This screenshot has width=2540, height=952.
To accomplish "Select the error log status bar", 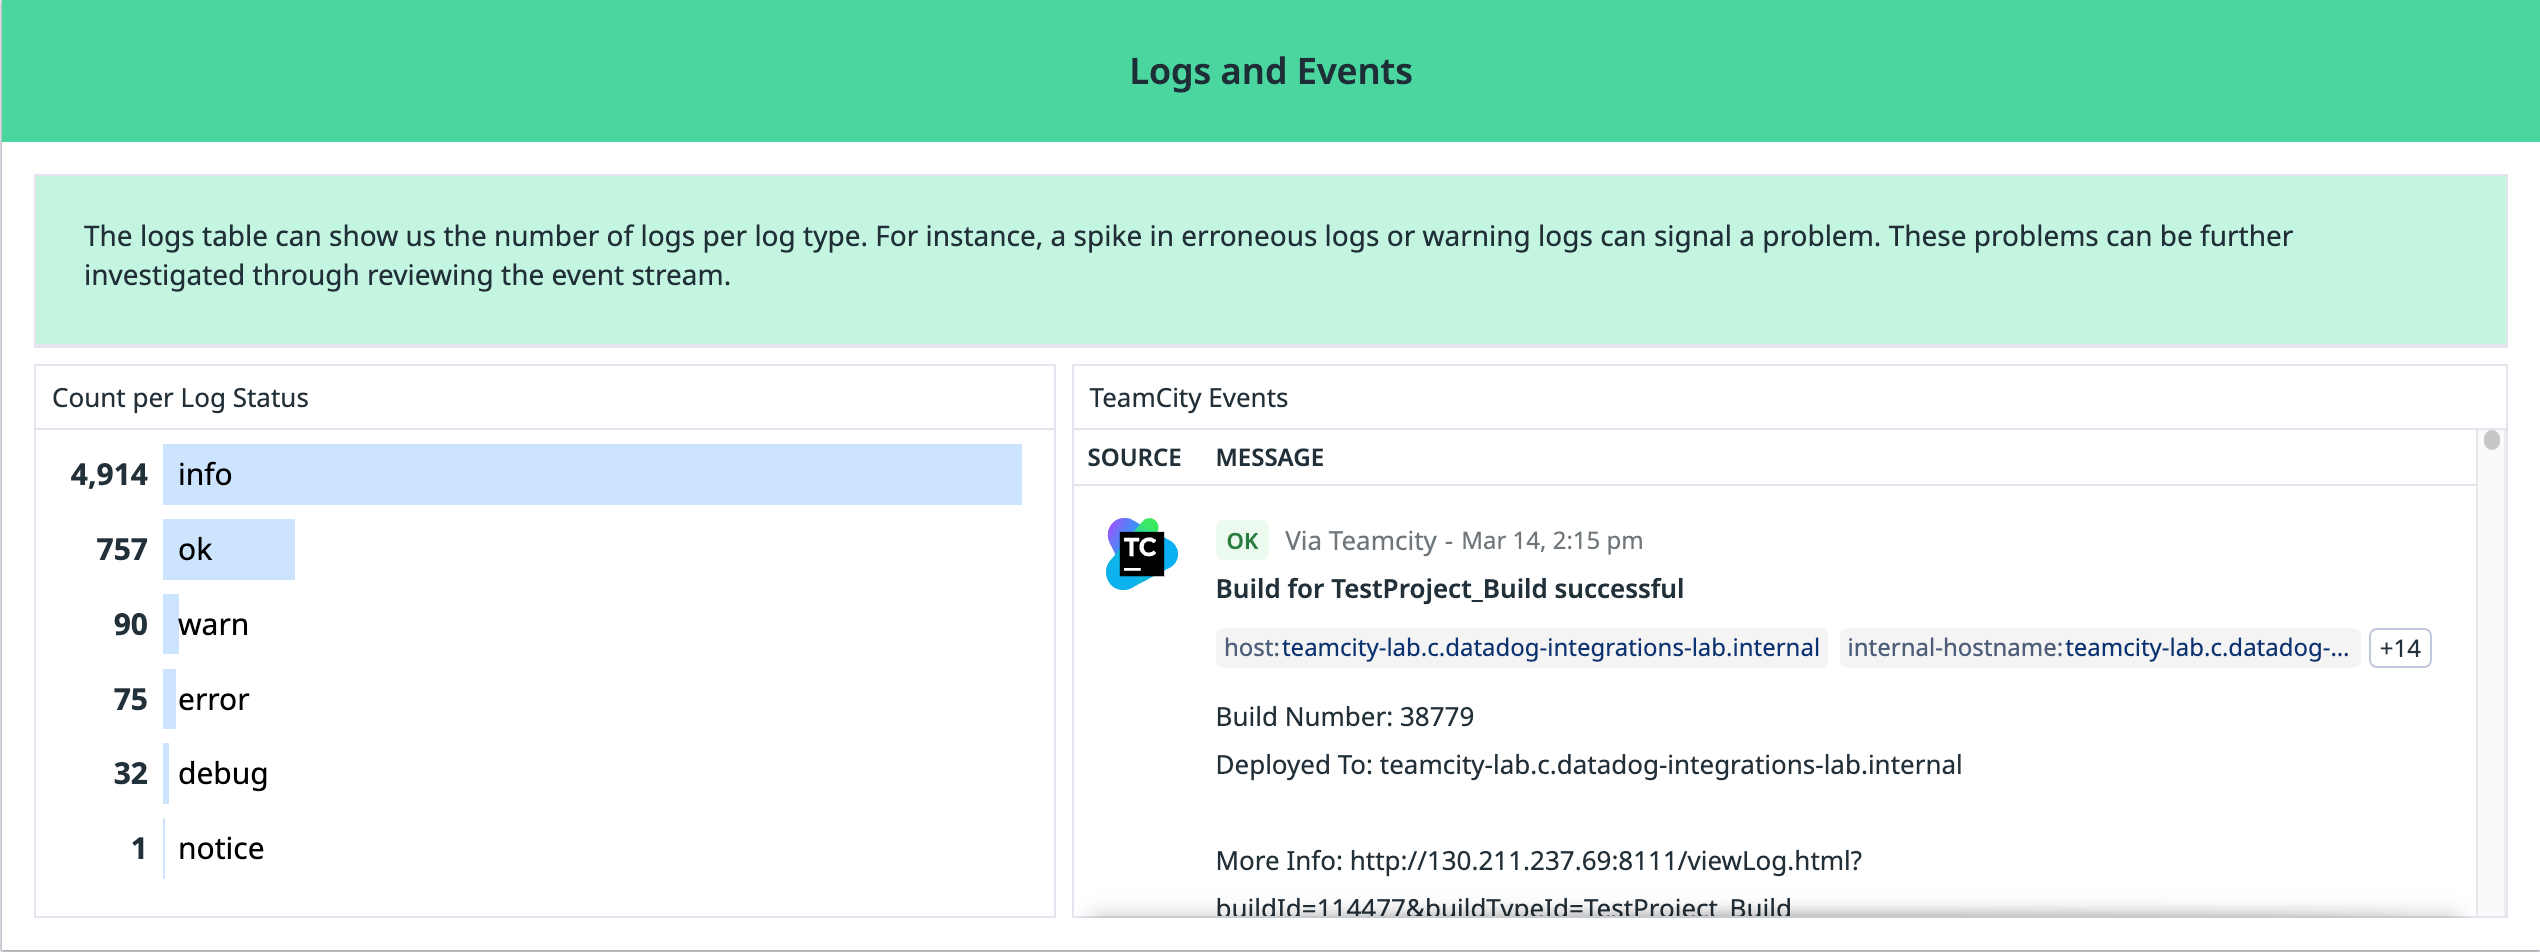I will [169, 699].
